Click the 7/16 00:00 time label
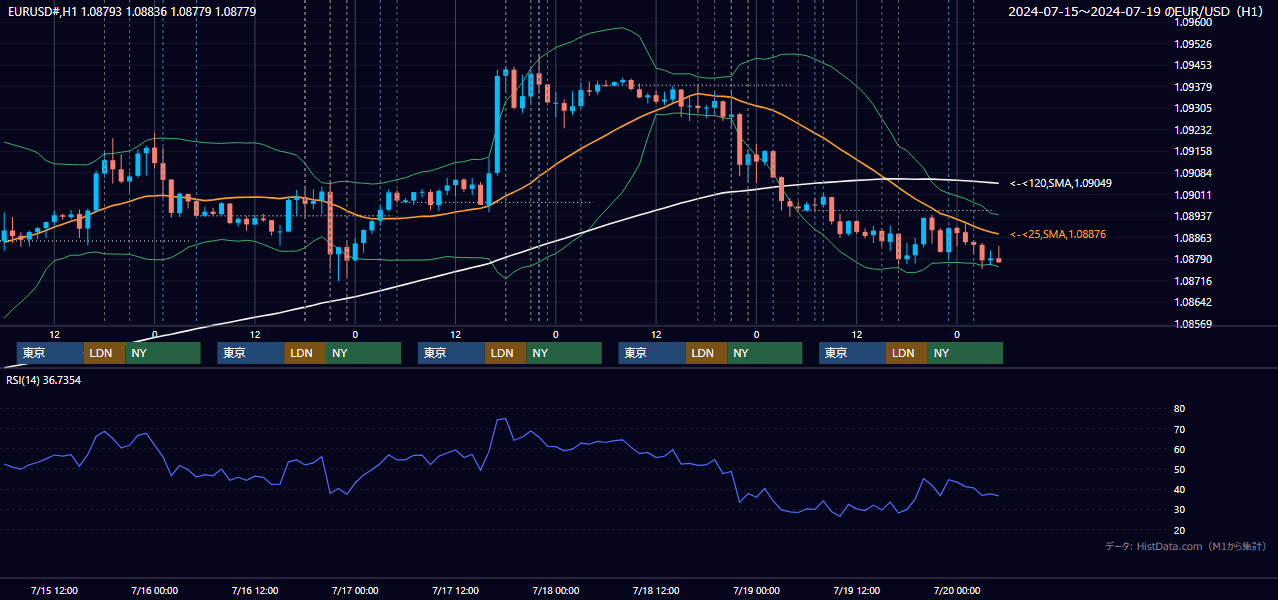The height and width of the screenshot is (600, 1278). coord(155,590)
